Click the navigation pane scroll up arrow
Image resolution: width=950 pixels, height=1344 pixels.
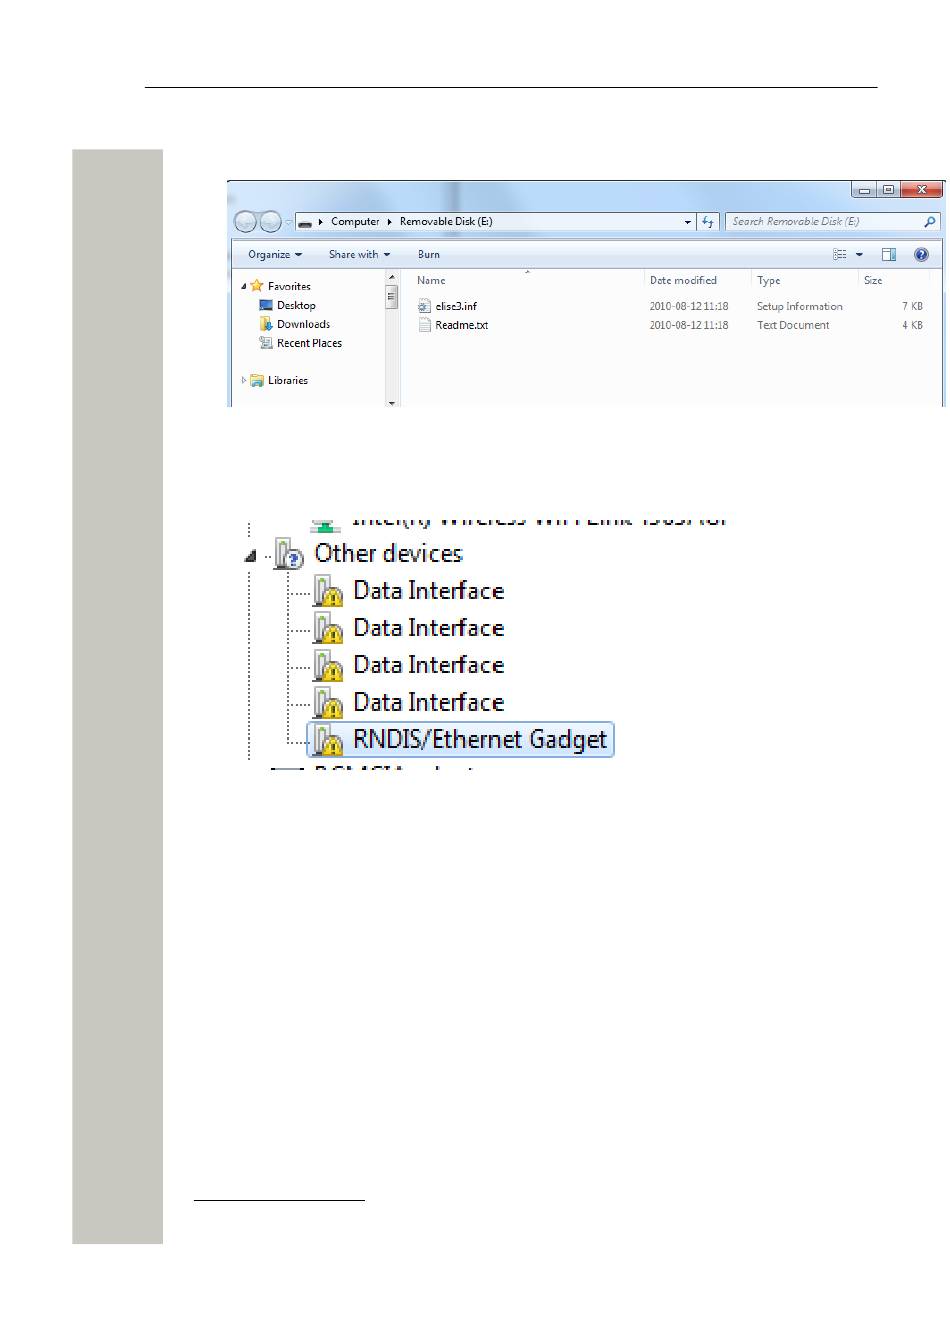(392, 277)
